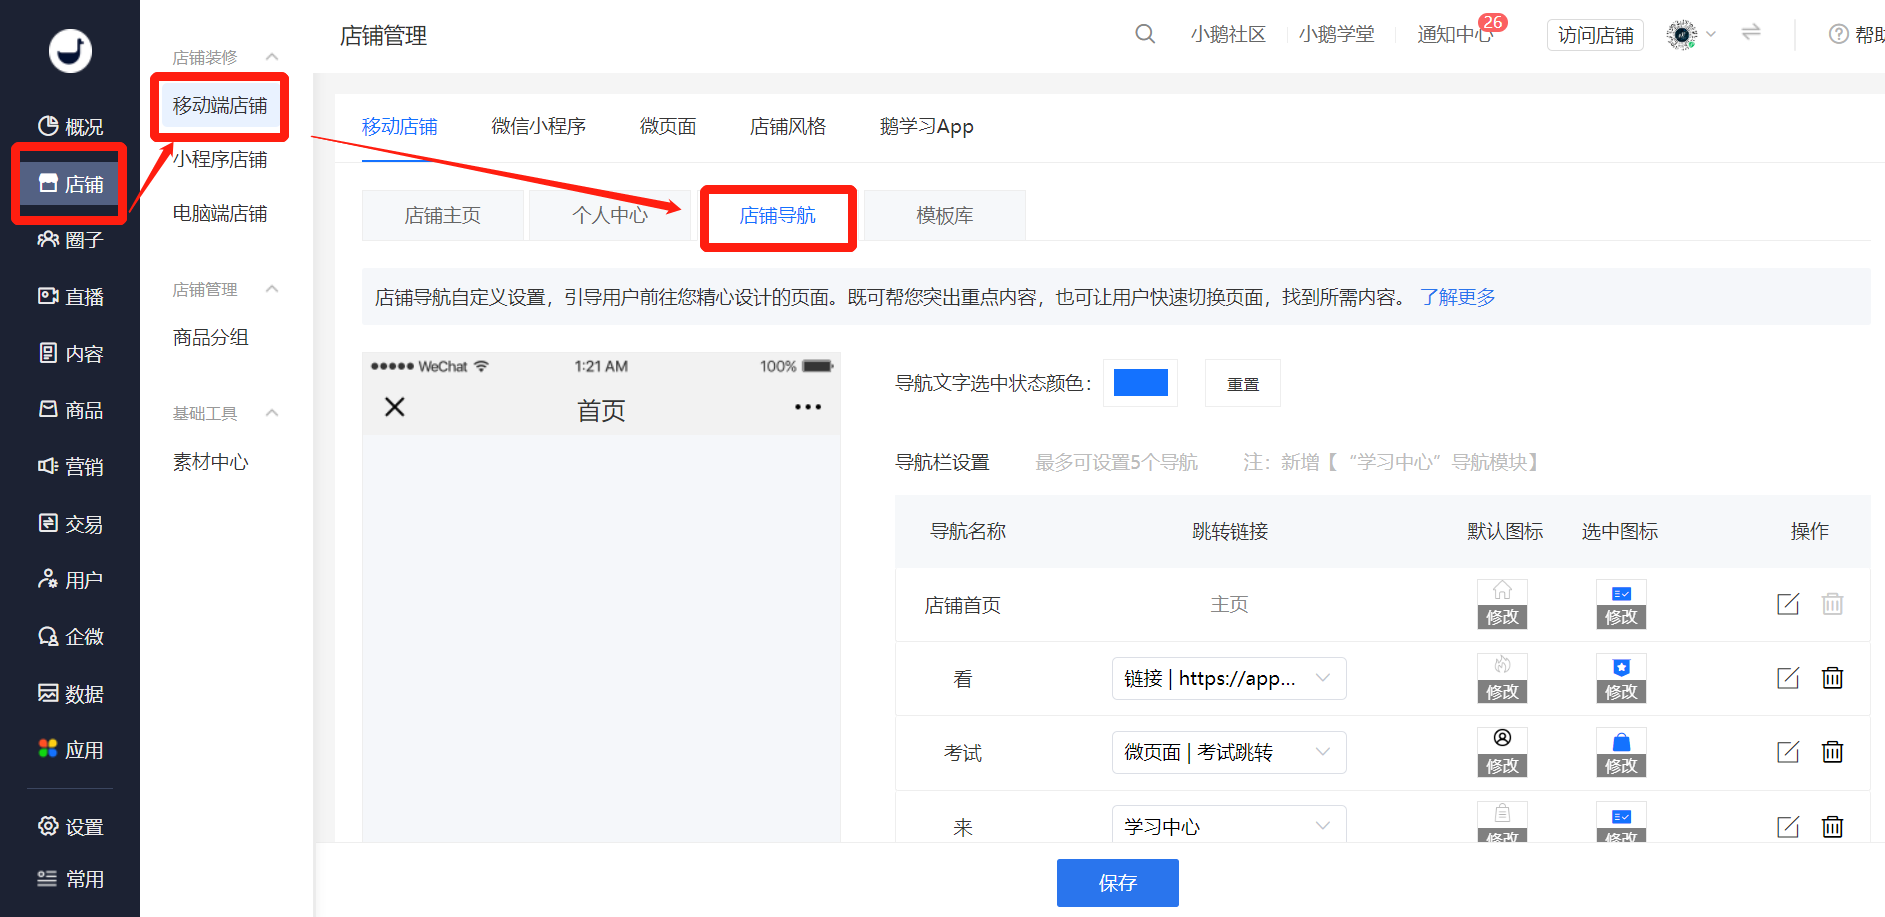Select the 店铺导航 sub-tab
The image size is (1885, 917).
777,216
